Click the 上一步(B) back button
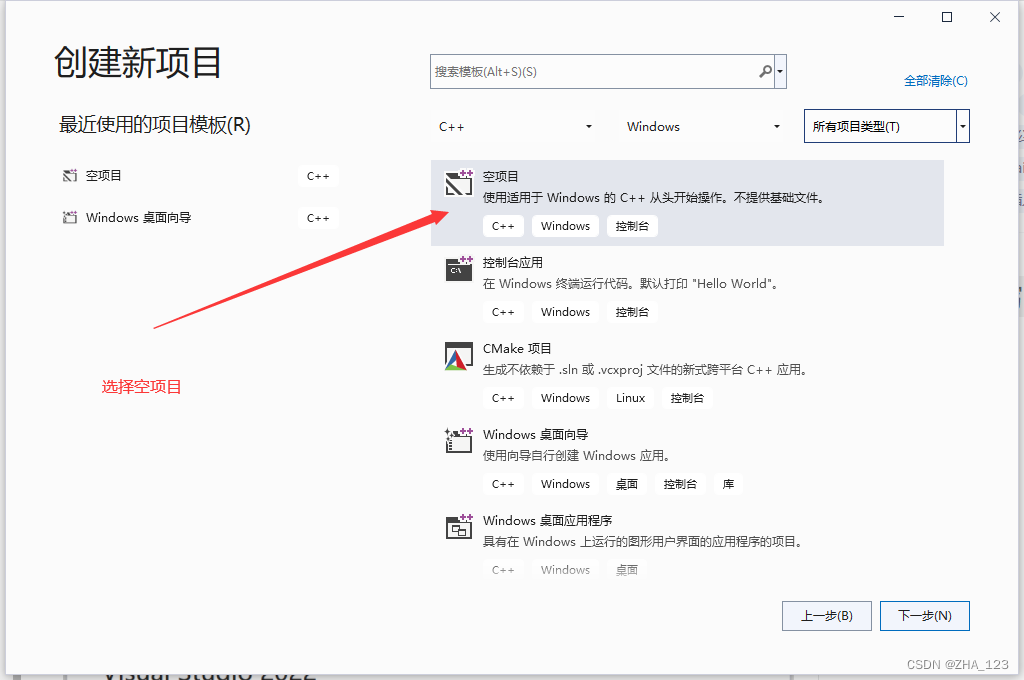Screen dimensions: 1024x680 point(827,616)
